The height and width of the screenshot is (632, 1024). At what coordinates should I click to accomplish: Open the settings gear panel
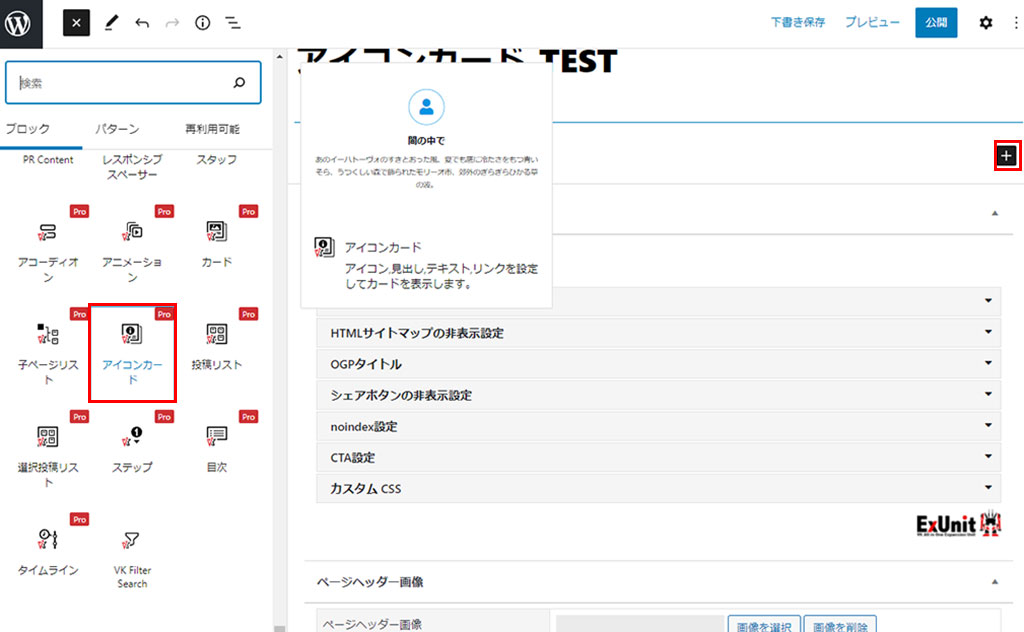[x=985, y=23]
